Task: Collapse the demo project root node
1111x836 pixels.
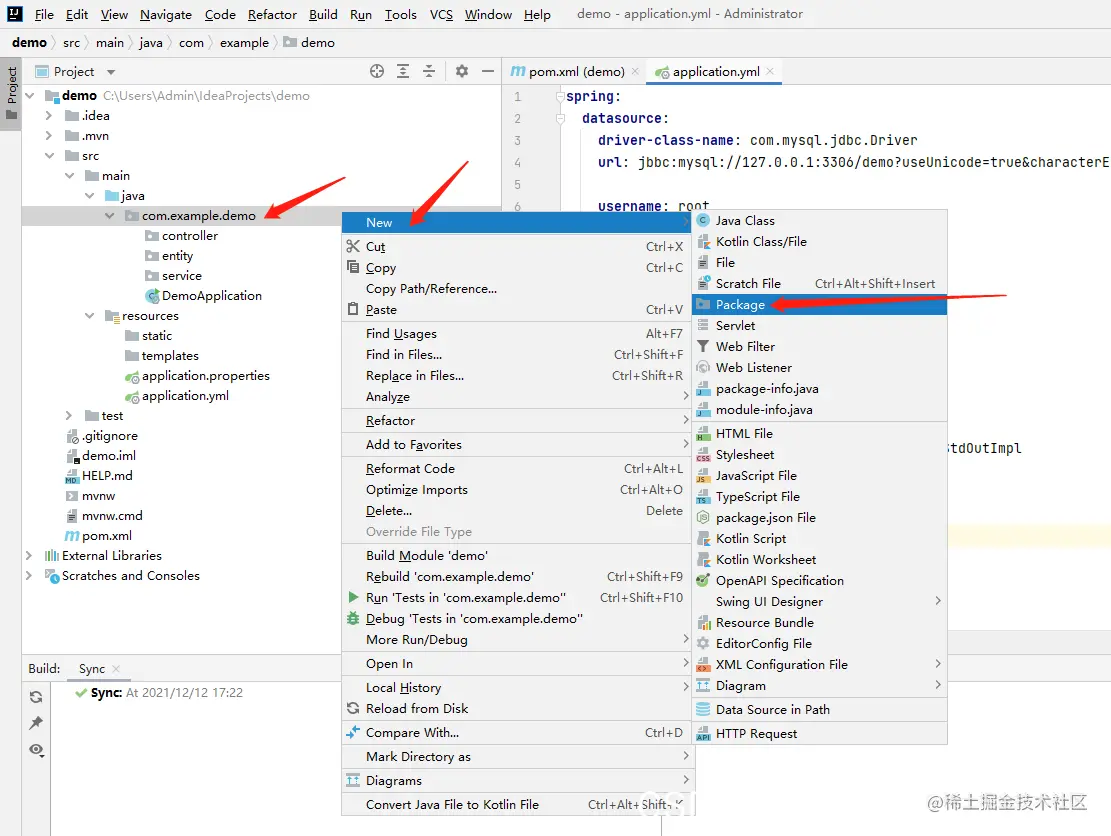Action: point(30,95)
